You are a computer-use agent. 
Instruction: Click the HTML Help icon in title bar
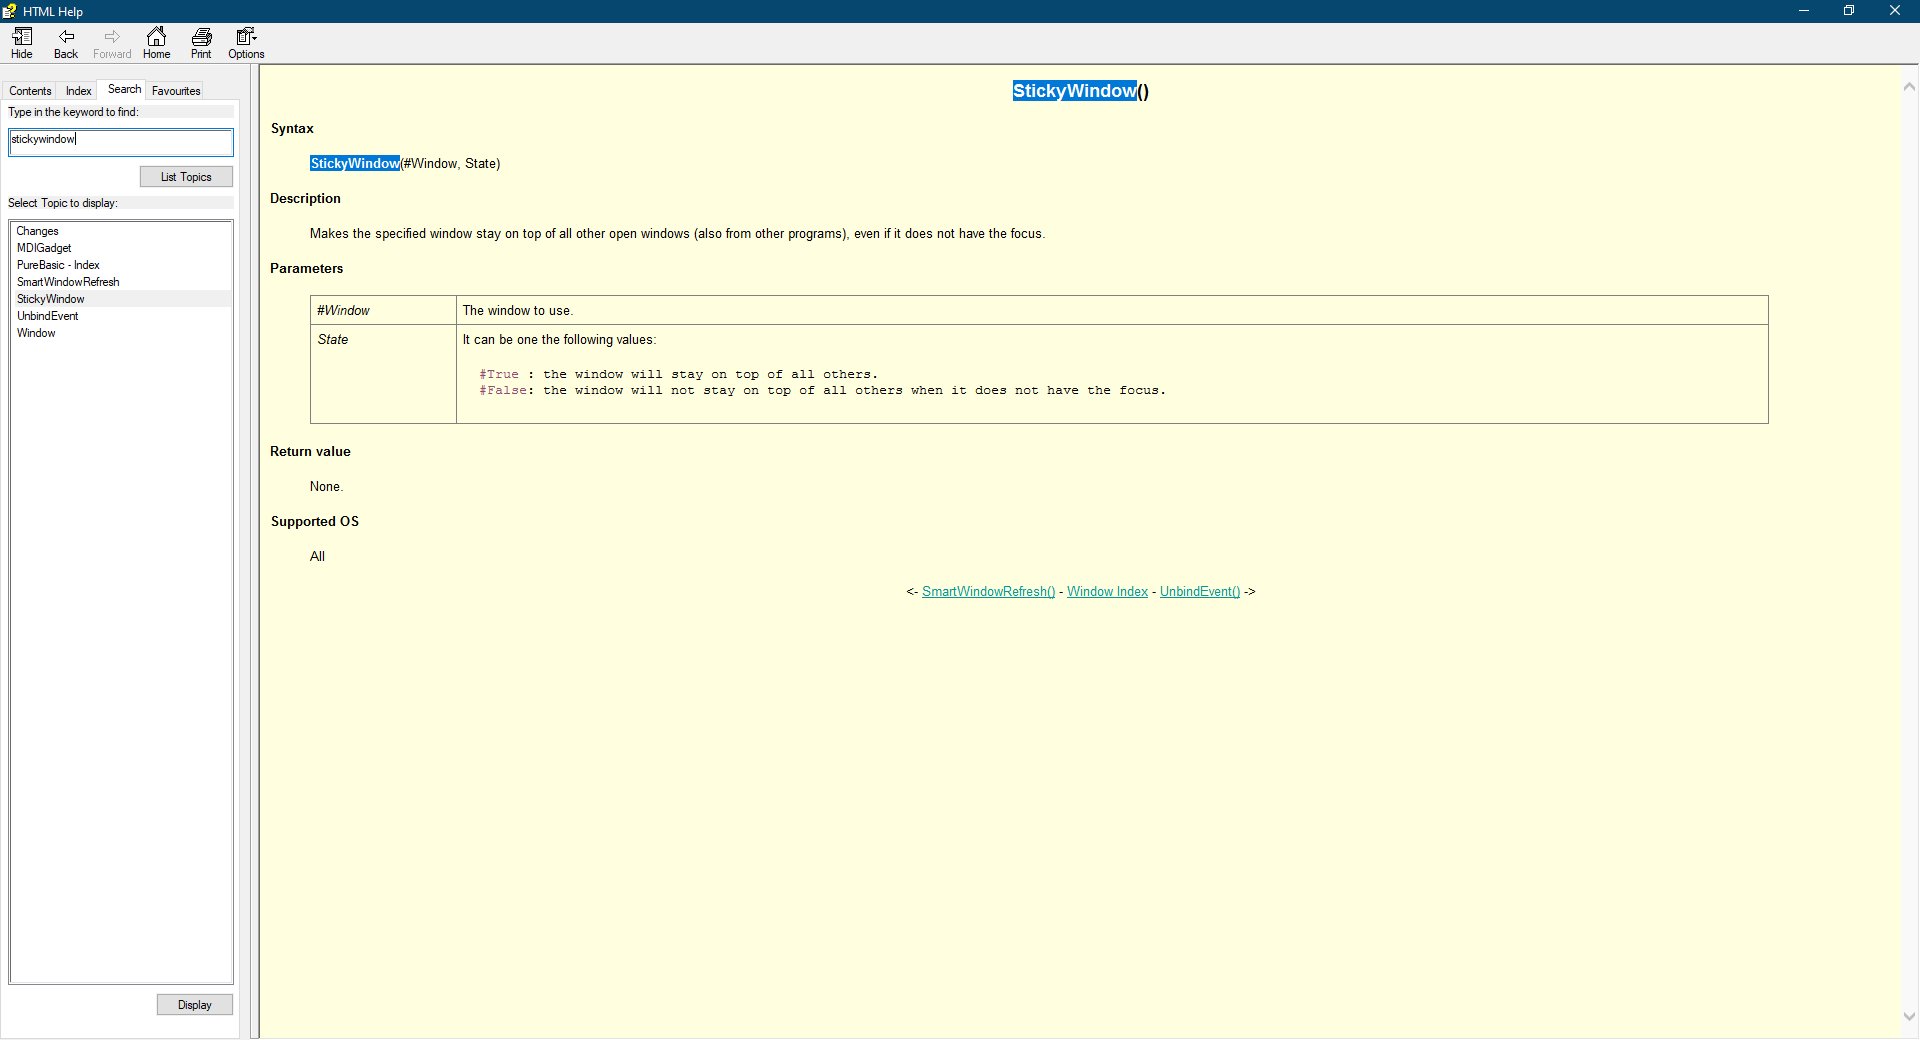click(11, 11)
